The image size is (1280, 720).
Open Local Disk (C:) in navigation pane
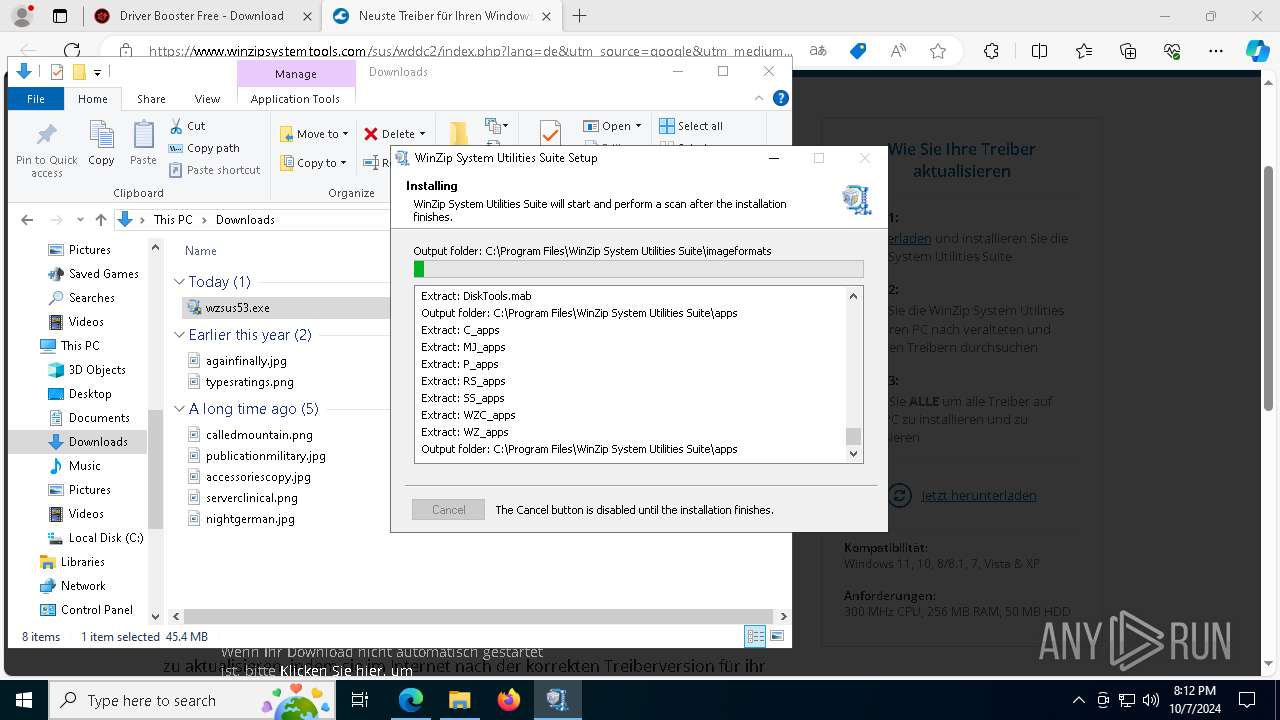(106, 538)
